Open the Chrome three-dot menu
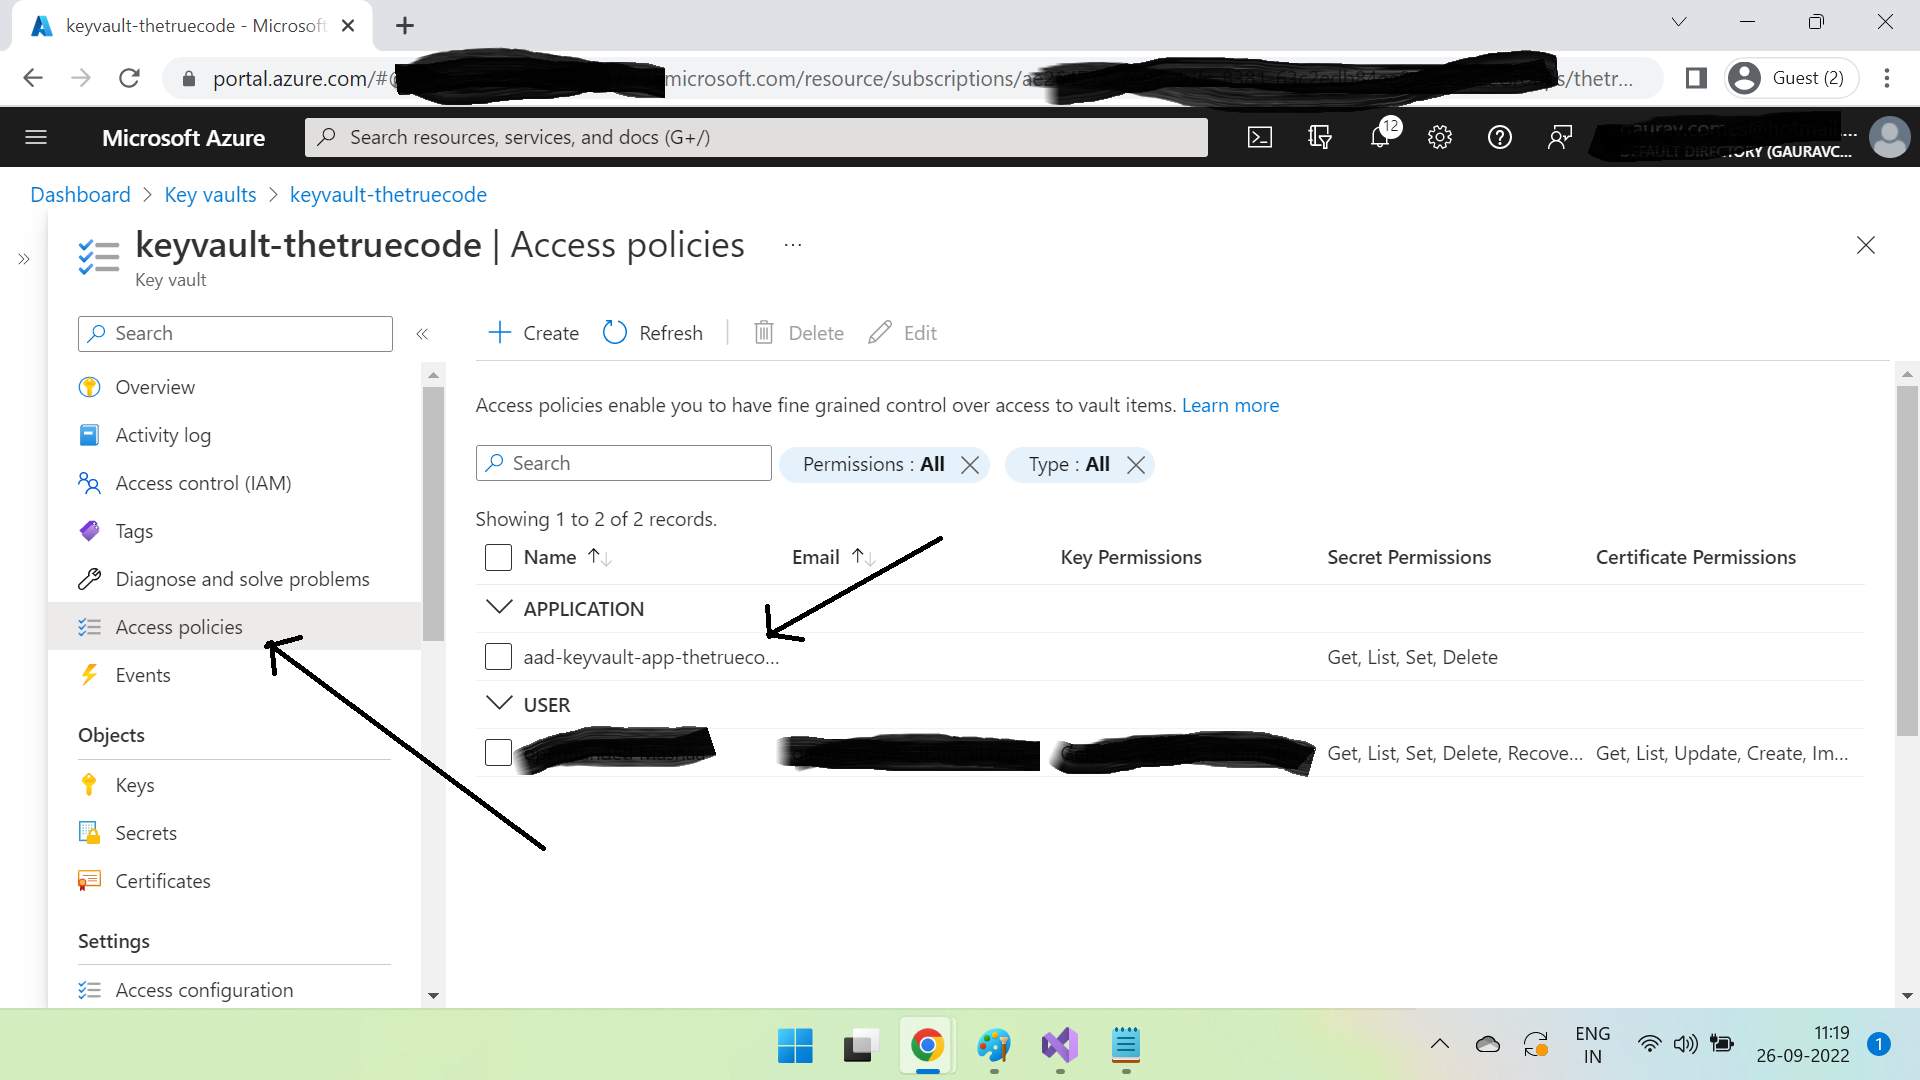Screen dimensions: 1920x1080 [1887, 78]
